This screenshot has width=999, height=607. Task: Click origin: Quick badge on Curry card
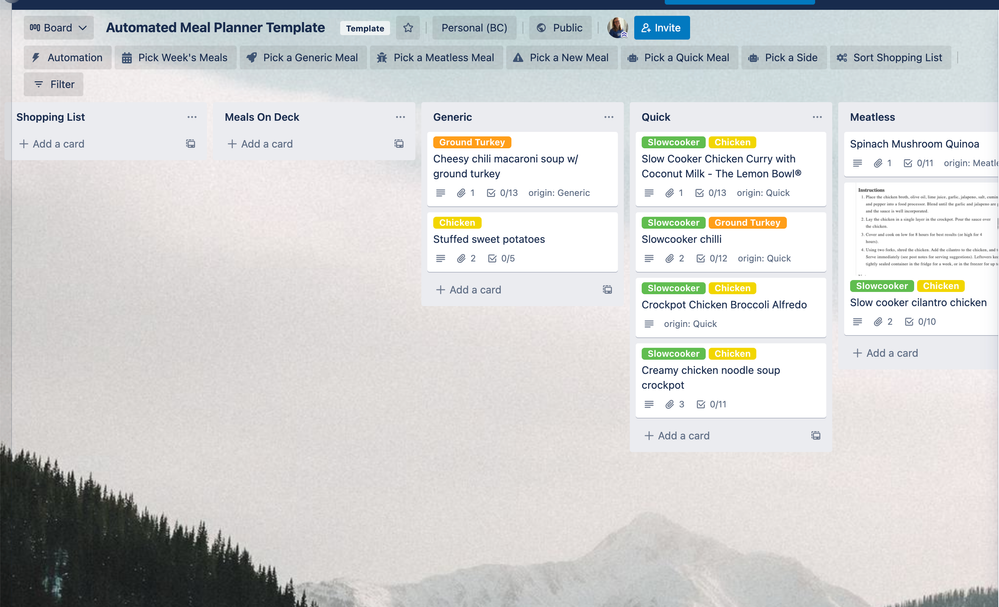click(763, 193)
